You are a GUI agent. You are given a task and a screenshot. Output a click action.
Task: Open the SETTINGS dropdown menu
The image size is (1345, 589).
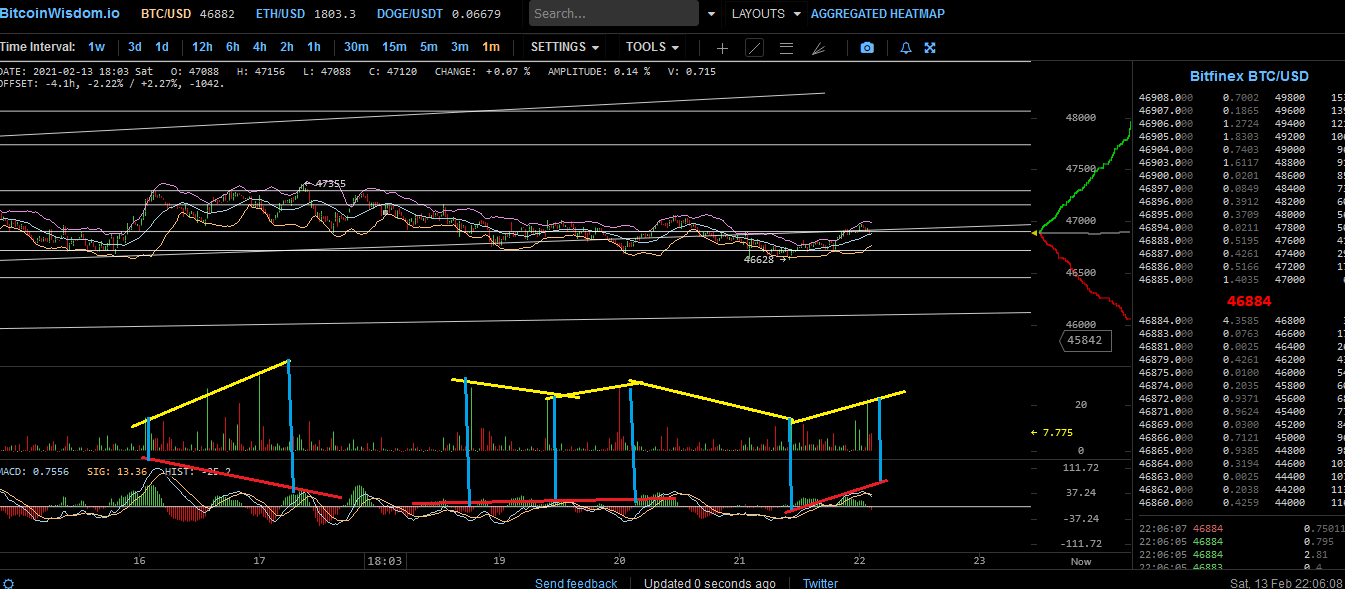565,47
